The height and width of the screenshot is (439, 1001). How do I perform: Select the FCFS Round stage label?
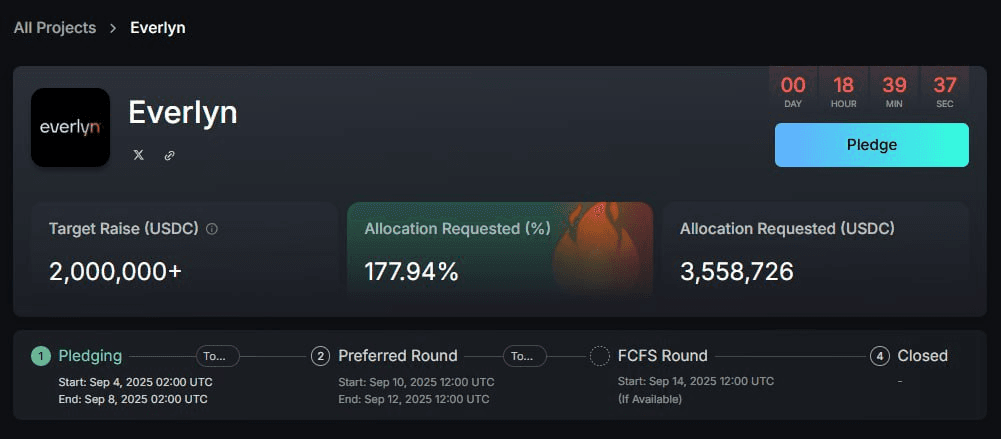click(x=663, y=356)
